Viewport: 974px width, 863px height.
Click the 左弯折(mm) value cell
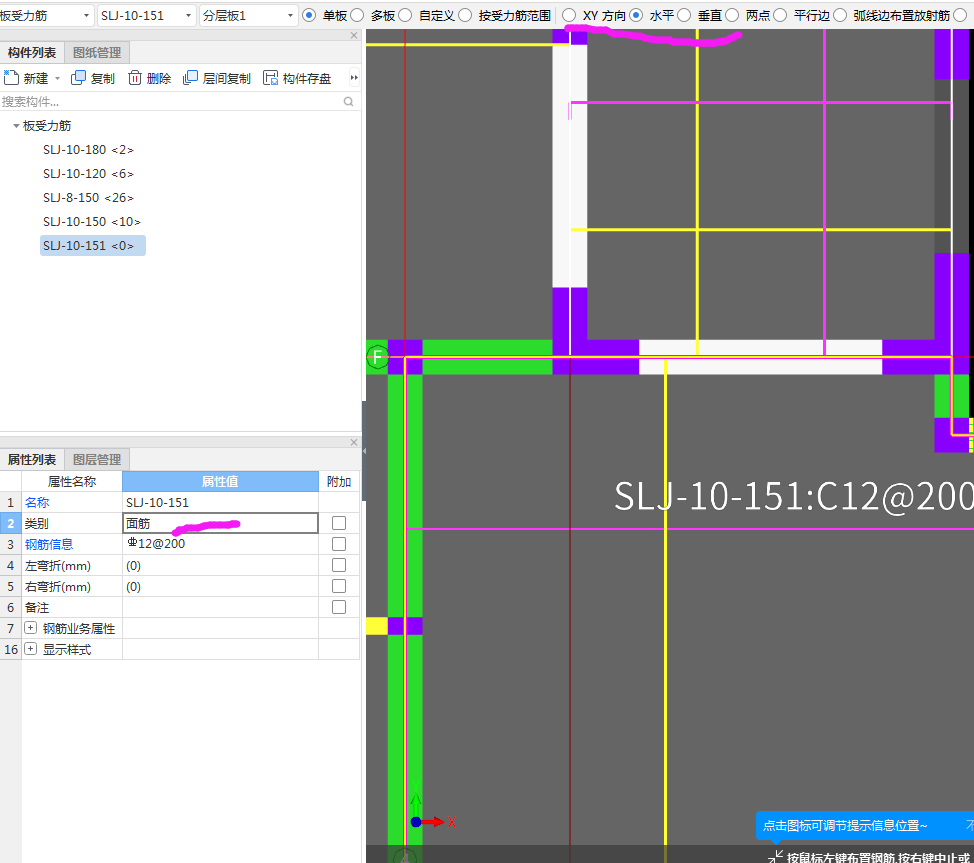click(x=220, y=566)
